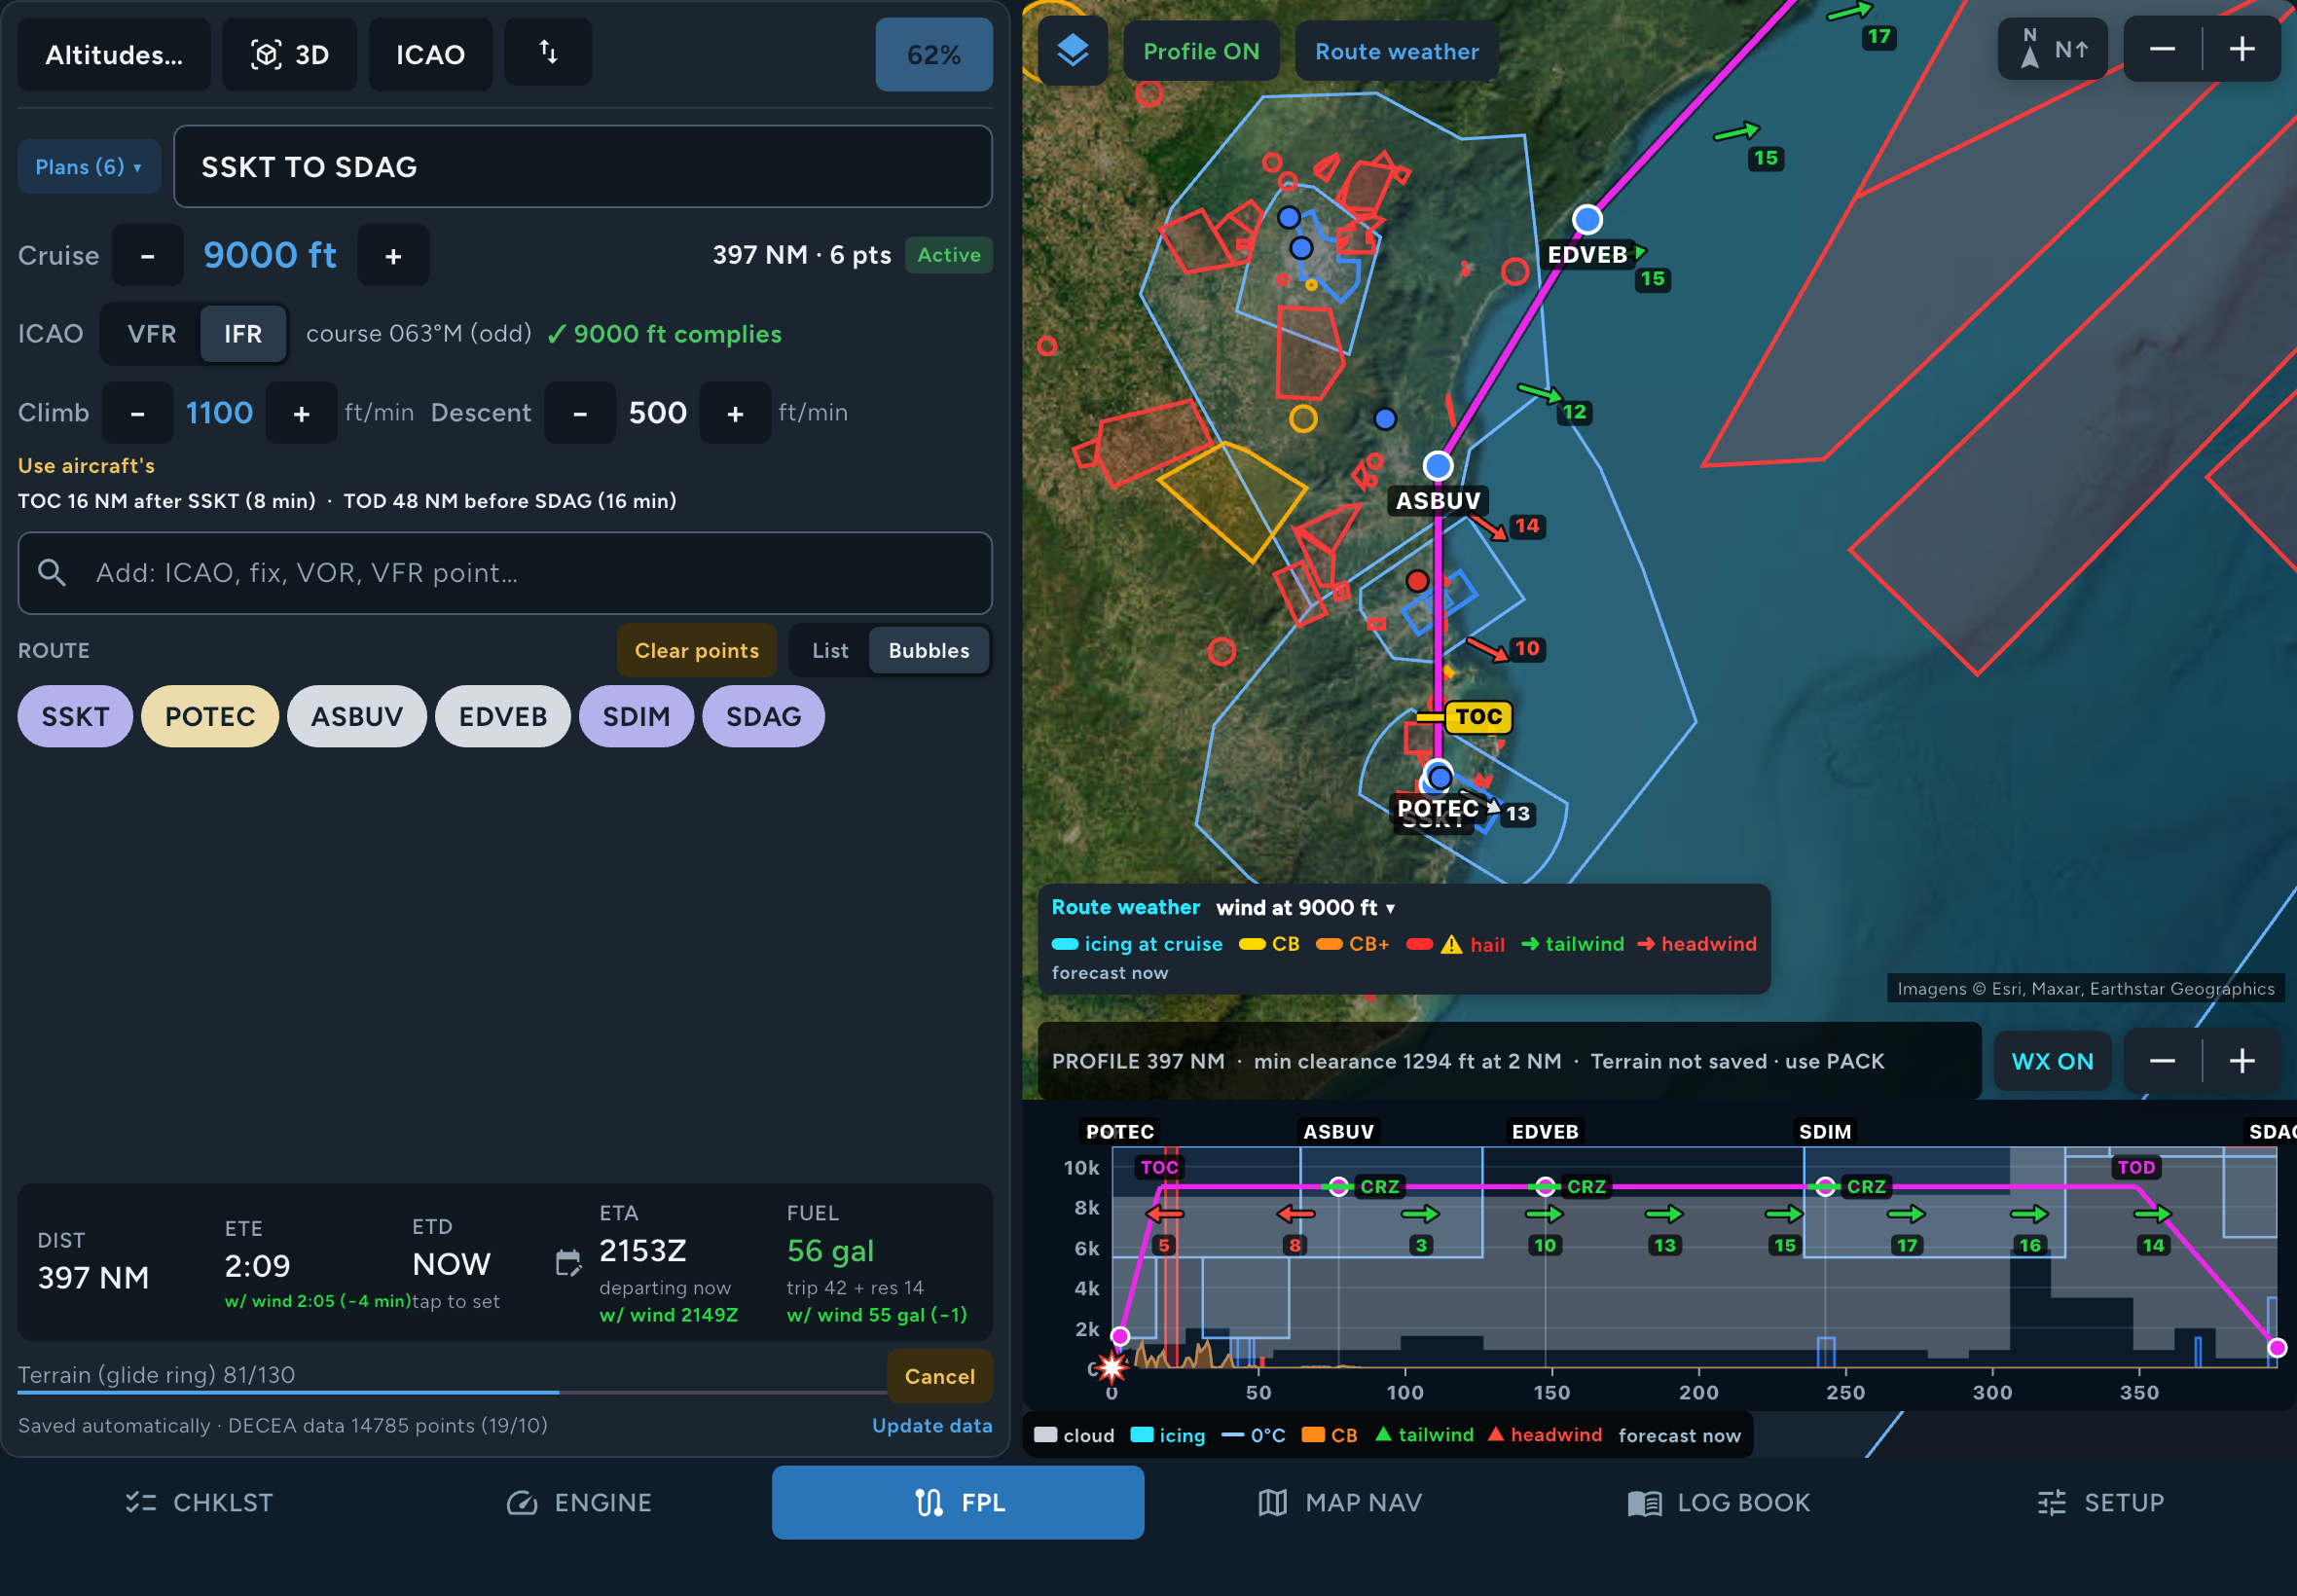Open the ENGINE tab
The width and height of the screenshot is (2297, 1596).
579,1502
